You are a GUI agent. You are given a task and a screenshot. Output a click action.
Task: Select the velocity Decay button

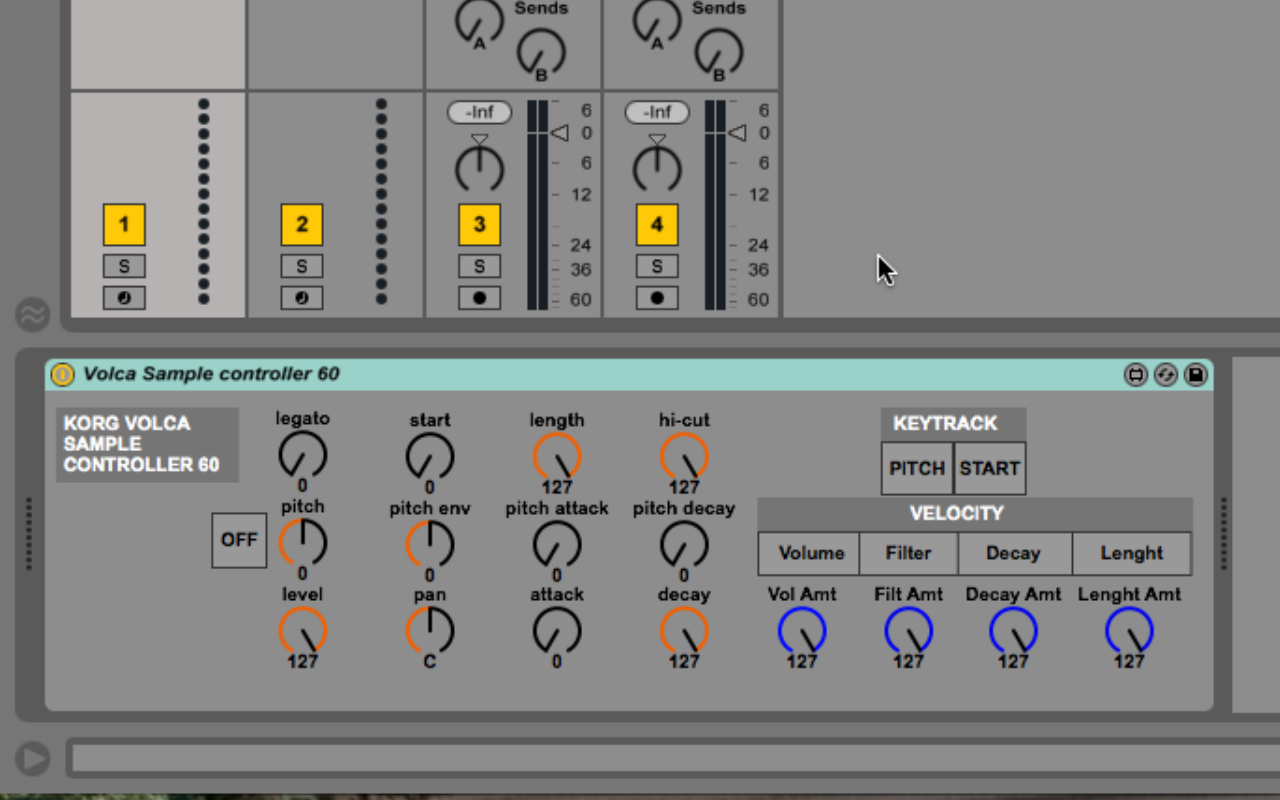(1014, 553)
